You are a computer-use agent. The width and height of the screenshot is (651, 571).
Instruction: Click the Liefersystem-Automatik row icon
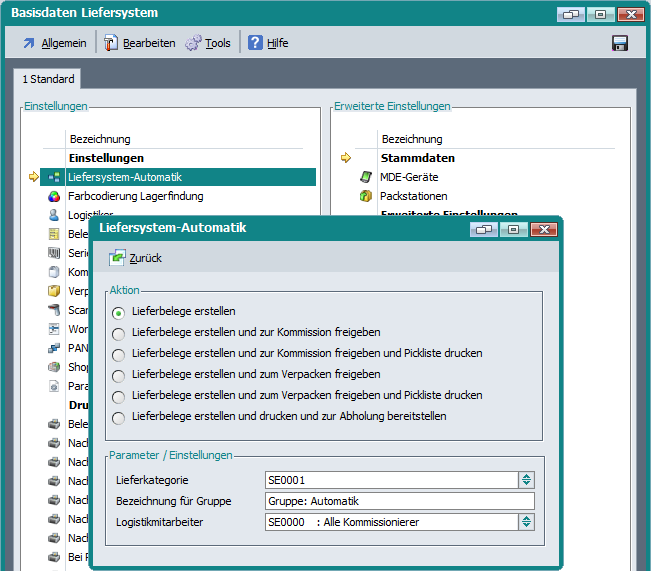[54, 177]
